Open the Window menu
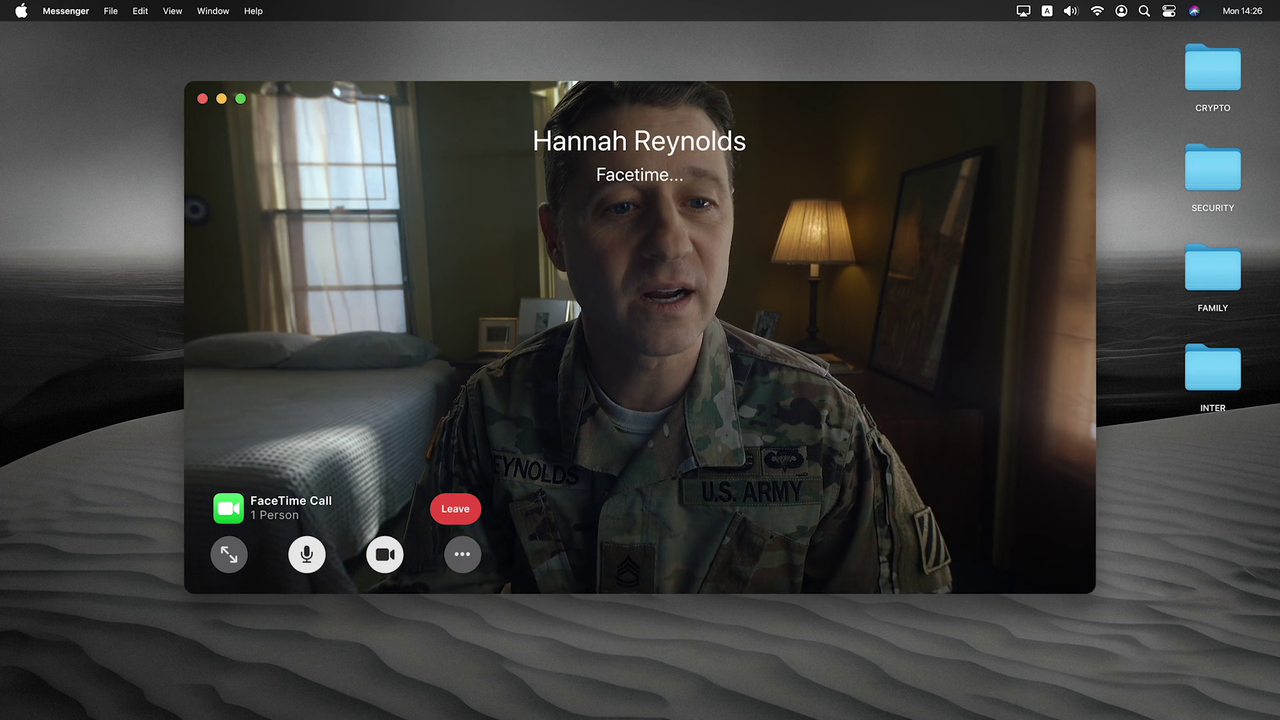Viewport: 1280px width, 720px height. (213, 11)
